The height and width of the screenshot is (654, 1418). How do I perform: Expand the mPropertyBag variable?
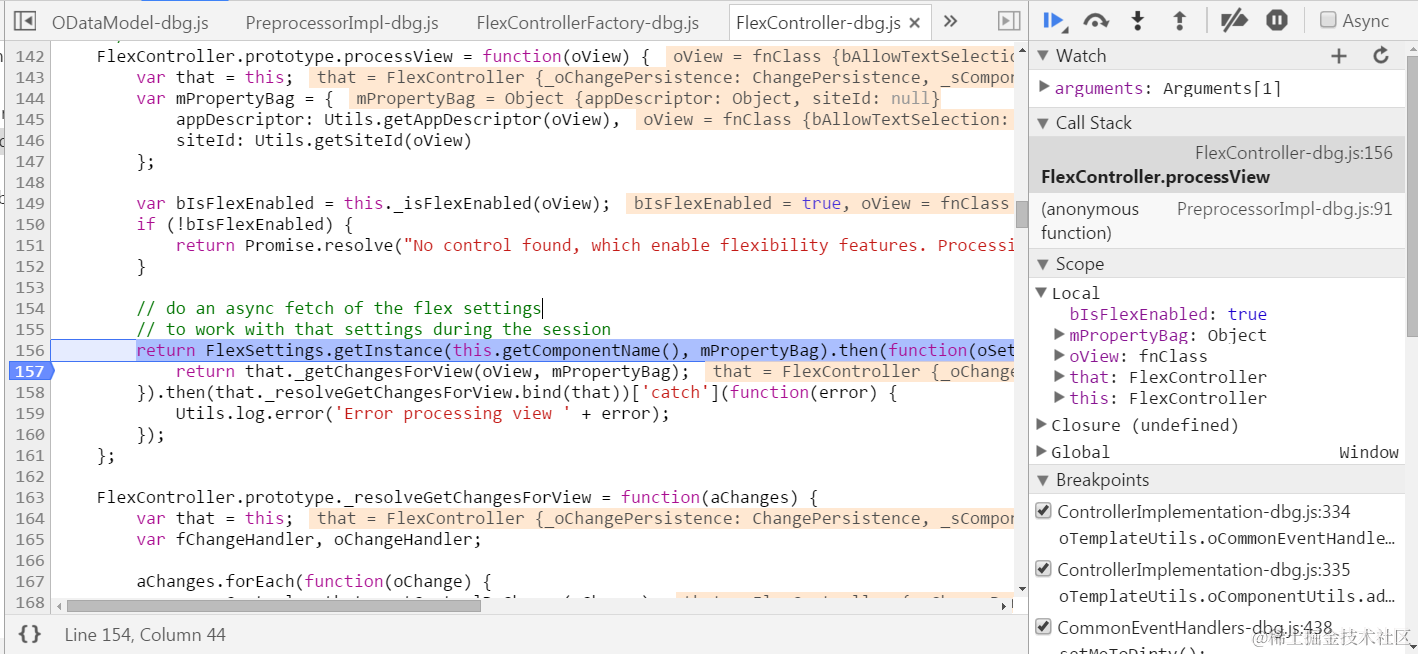tap(1060, 335)
